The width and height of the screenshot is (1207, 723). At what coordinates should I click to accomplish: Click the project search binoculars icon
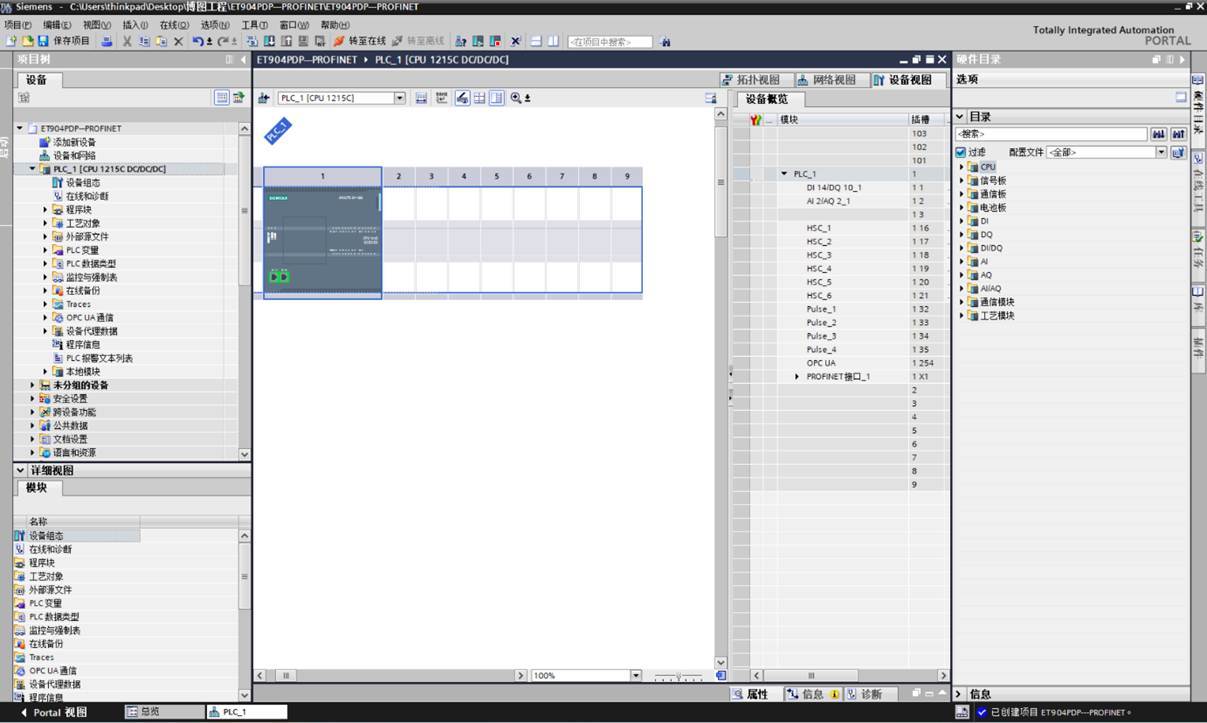click(x=665, y=42)
